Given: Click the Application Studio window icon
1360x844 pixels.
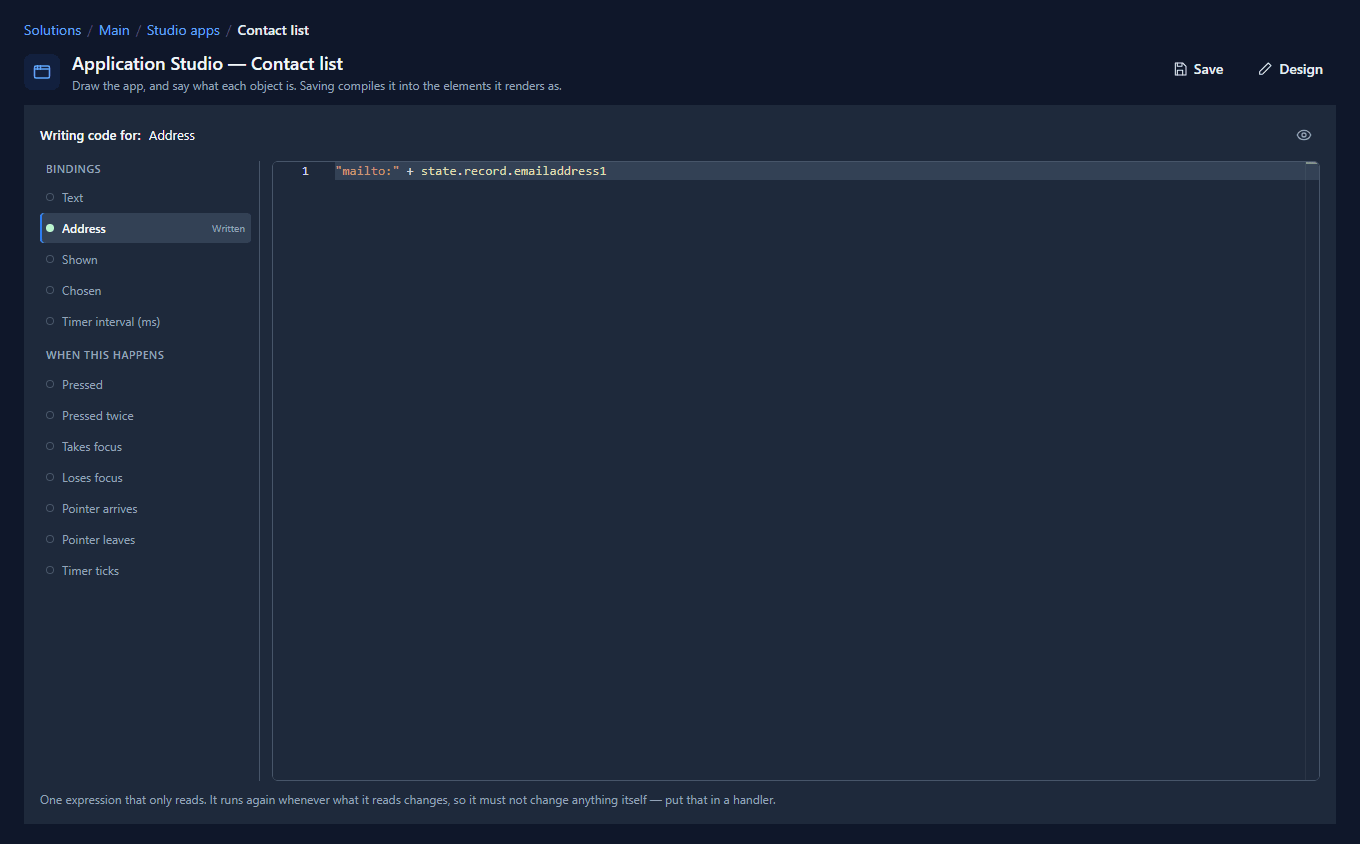Looking at the screenshot, I should coord(42,72).
